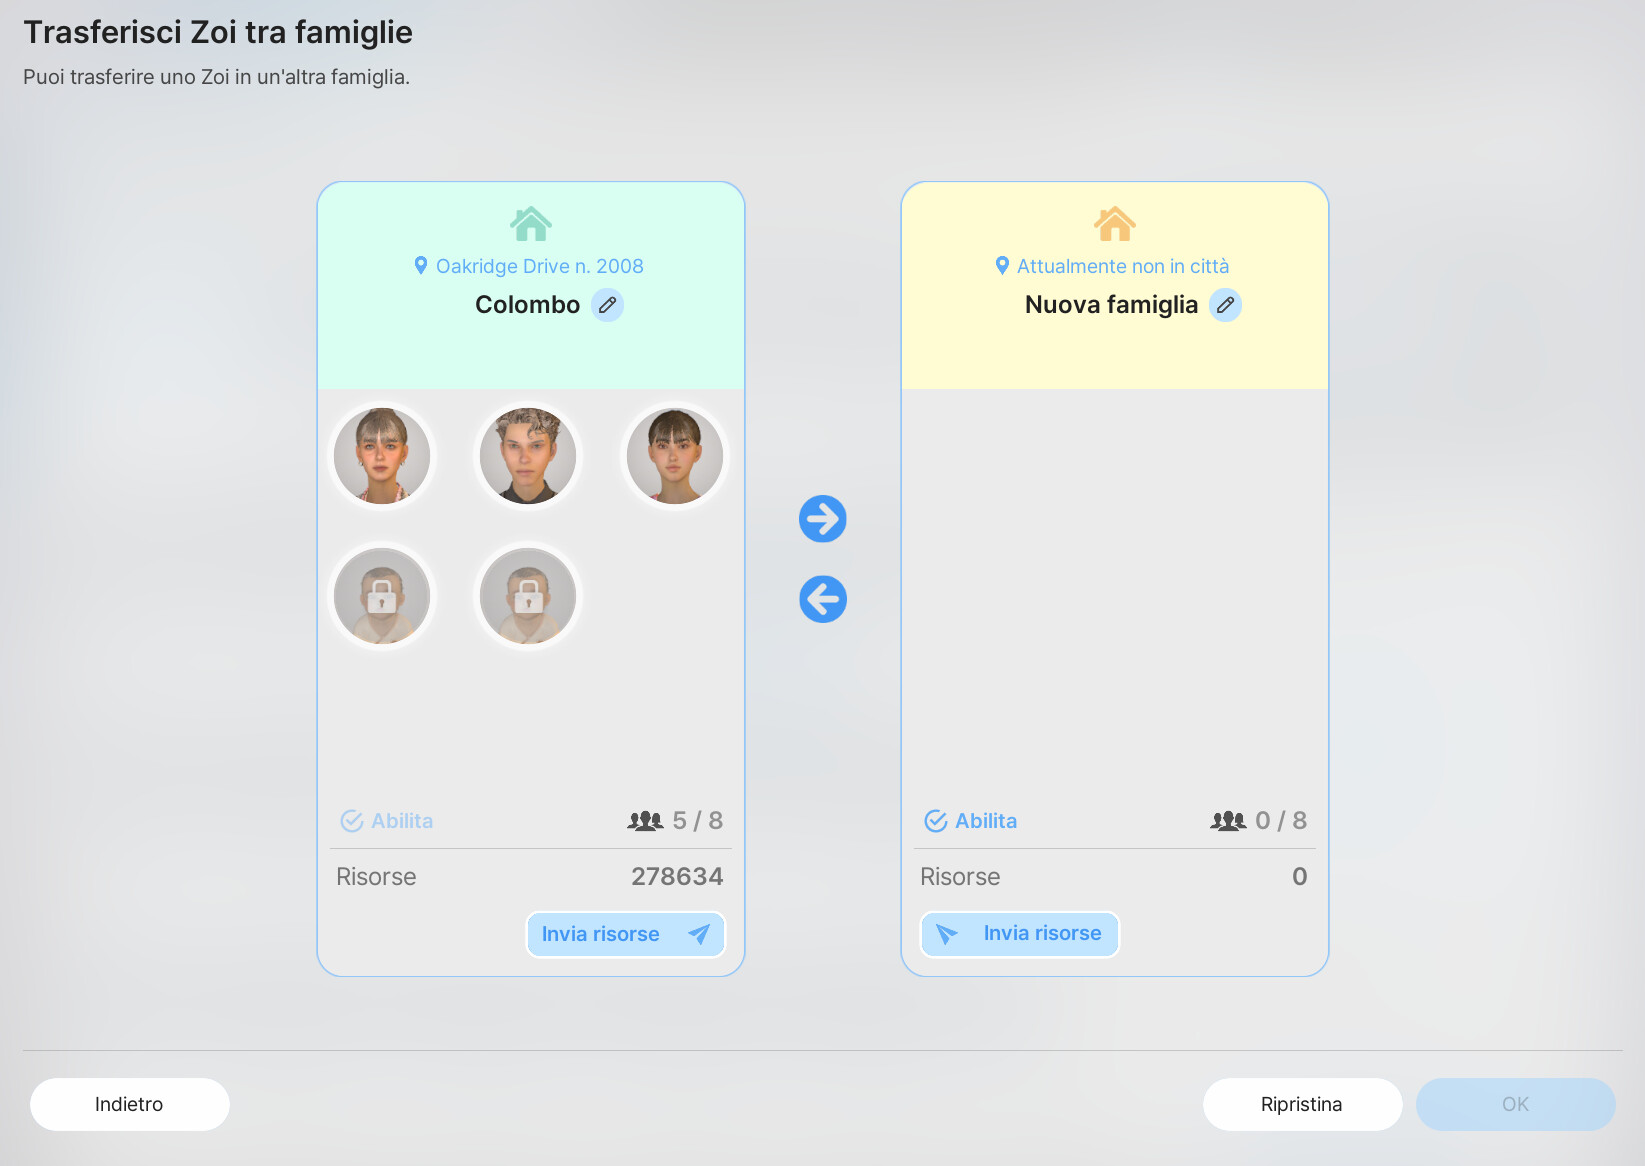Select the first Zoi portrait with bangs
This screenshot has height=1166, width=1645.
(382, 456)
